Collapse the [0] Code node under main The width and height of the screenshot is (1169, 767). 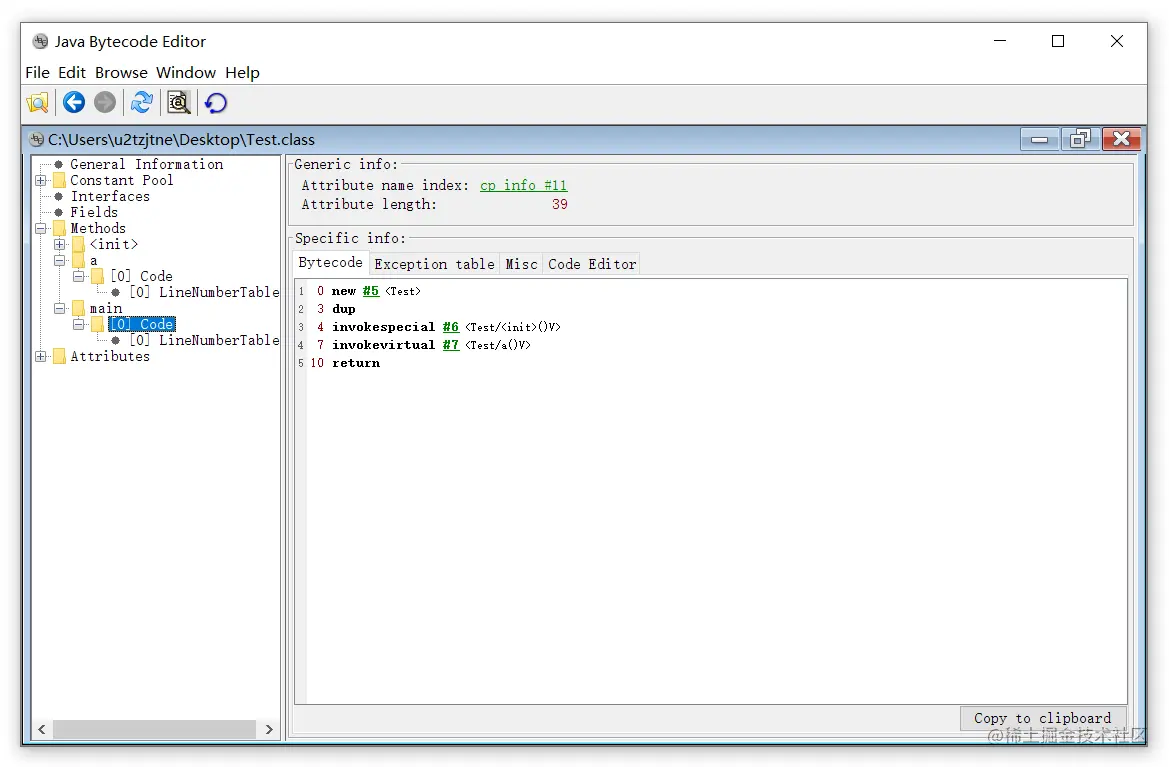pyautogui.click(x=78, y=324)
